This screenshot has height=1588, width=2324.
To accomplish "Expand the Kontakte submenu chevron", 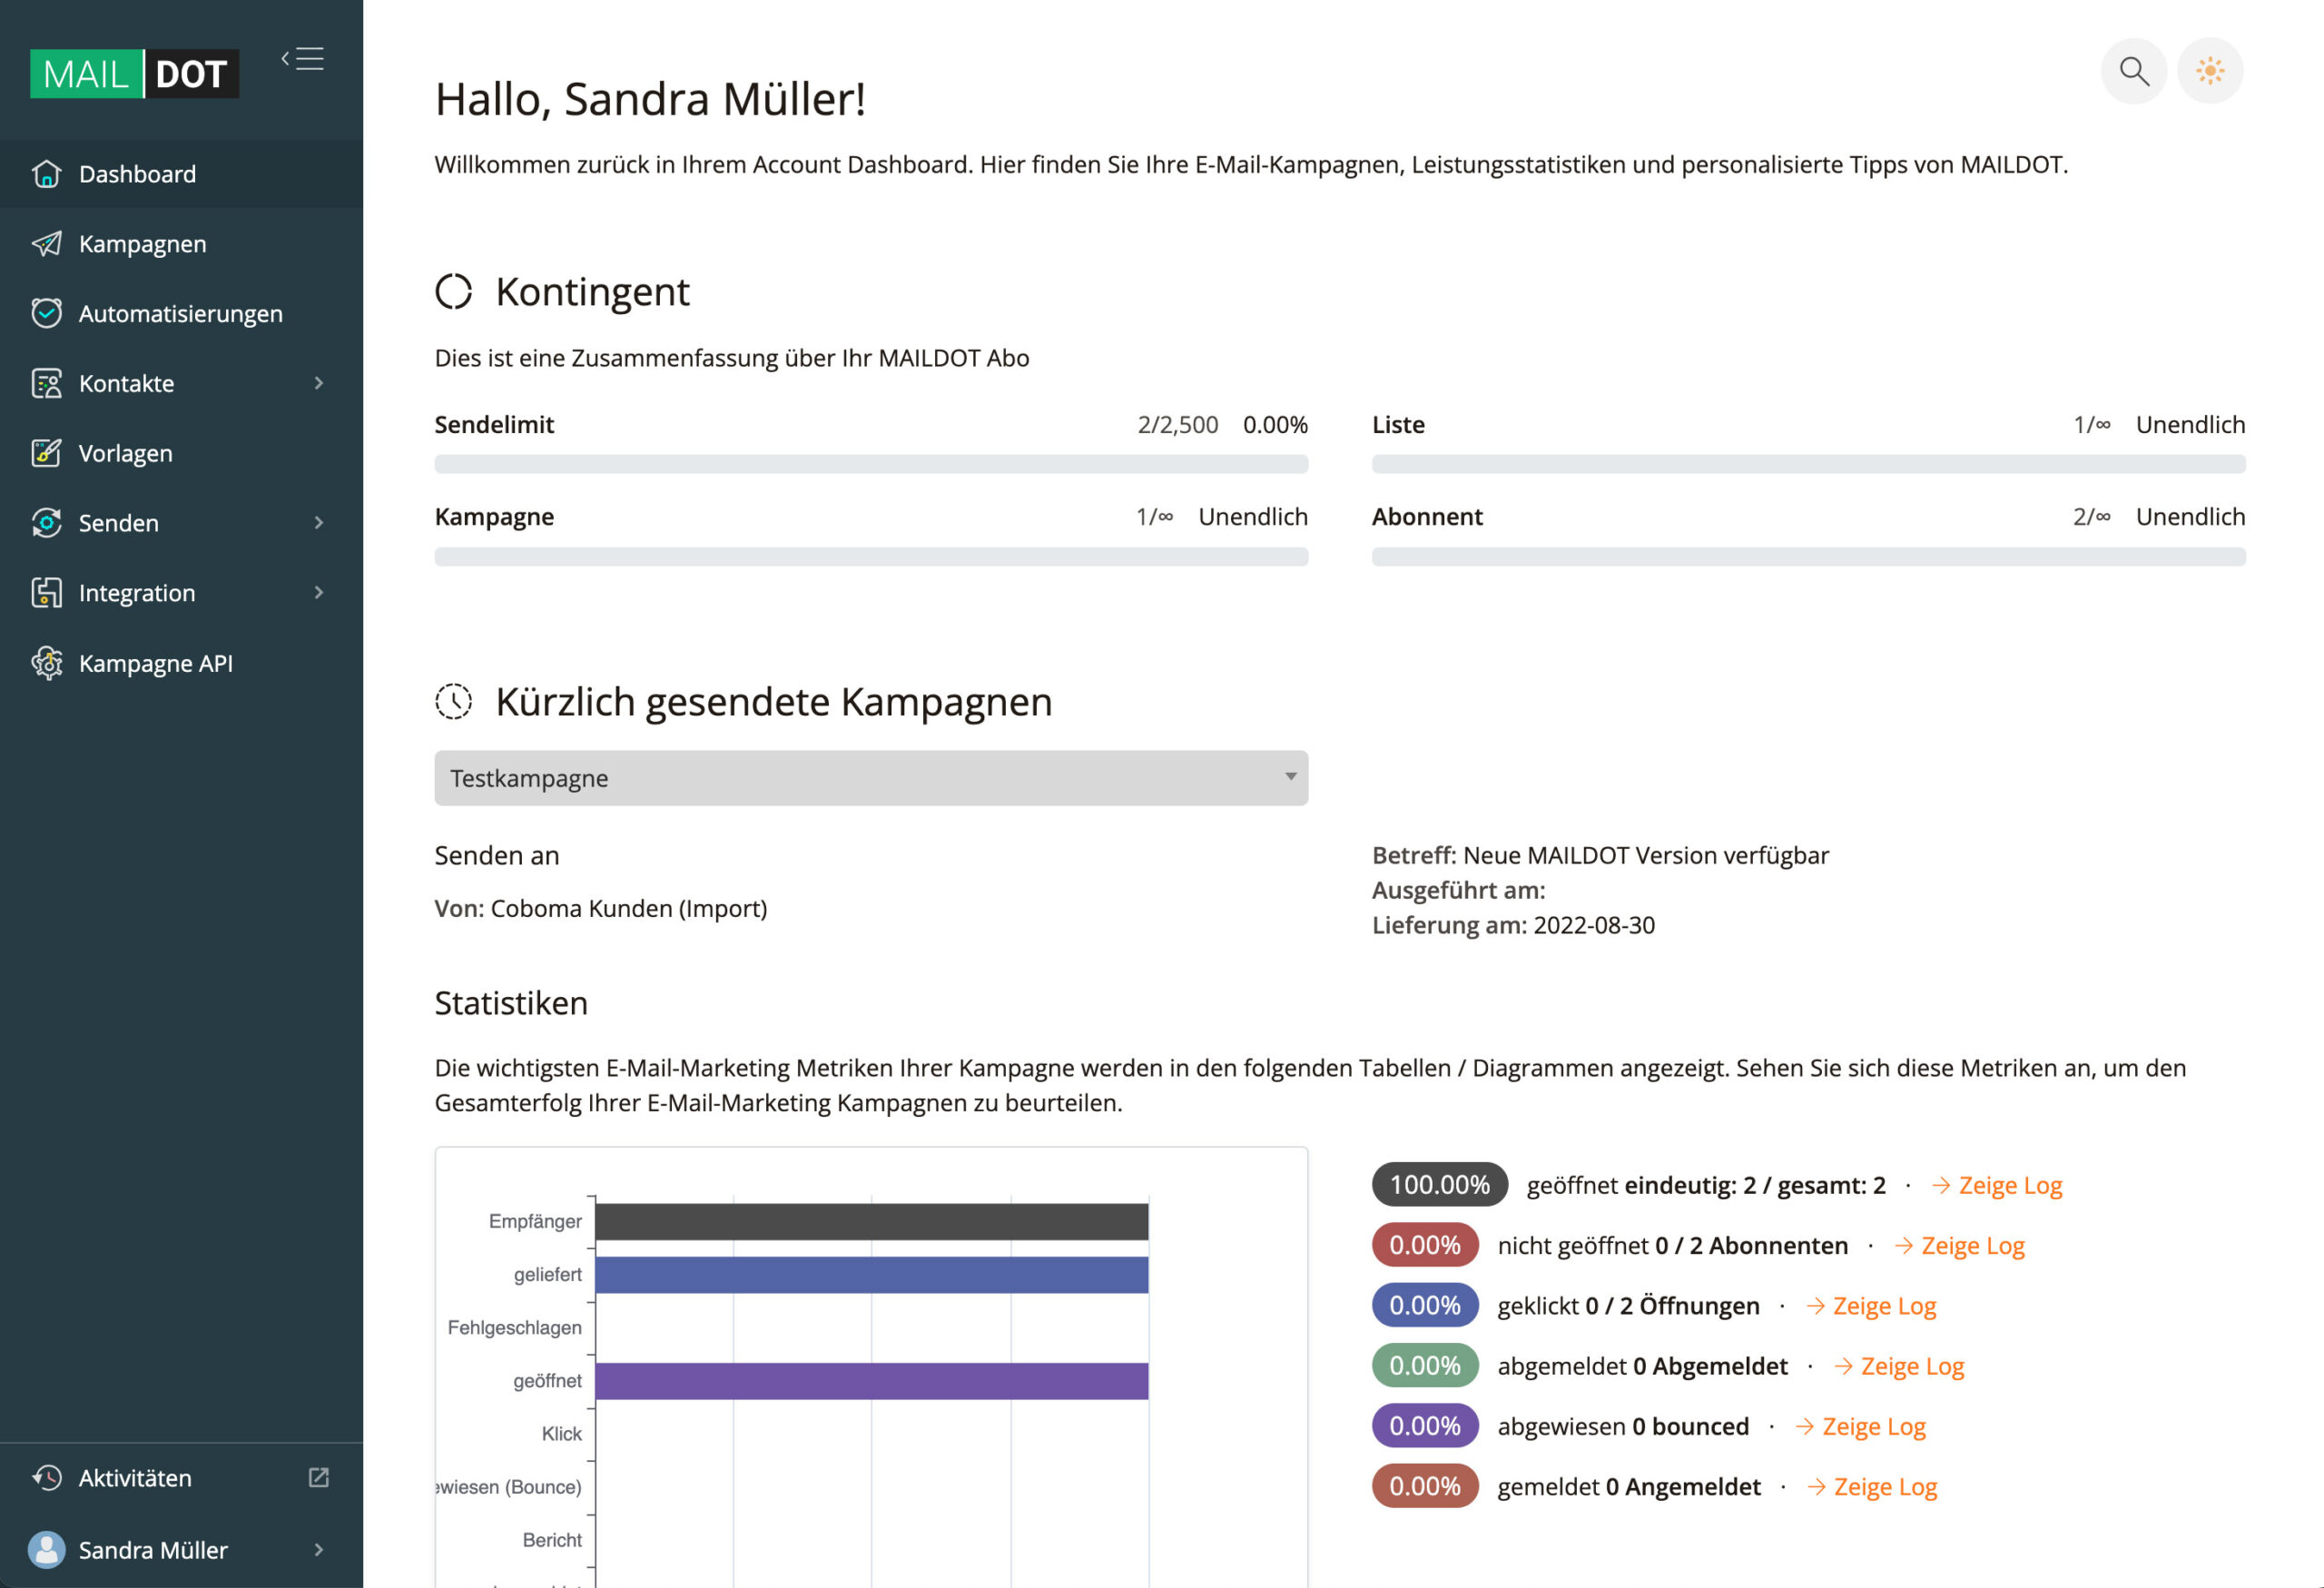I will point(319,383).
